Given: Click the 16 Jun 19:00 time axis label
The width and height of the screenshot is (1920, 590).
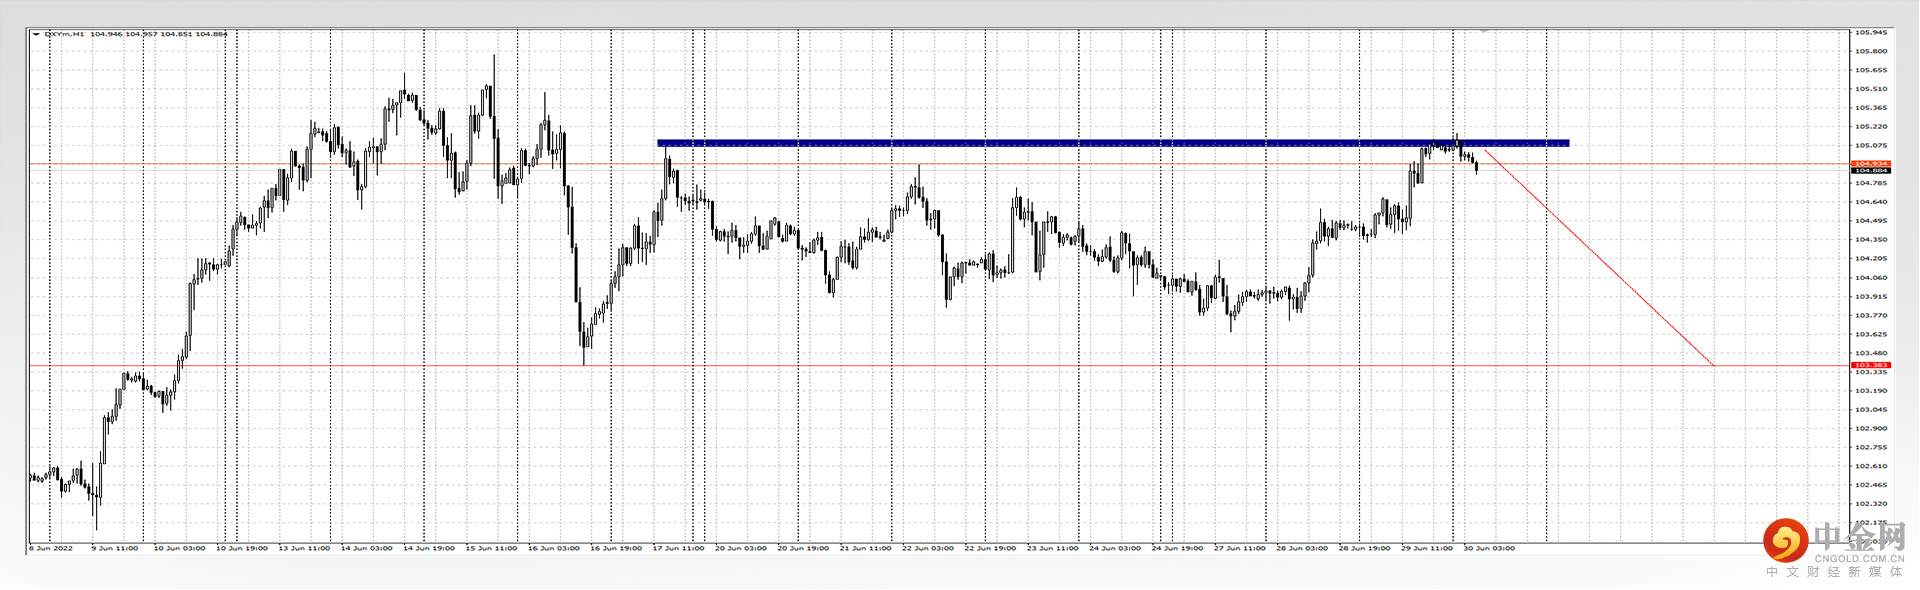Looking at the screenshot, I should pyautogui.click(x=616, y=548).
